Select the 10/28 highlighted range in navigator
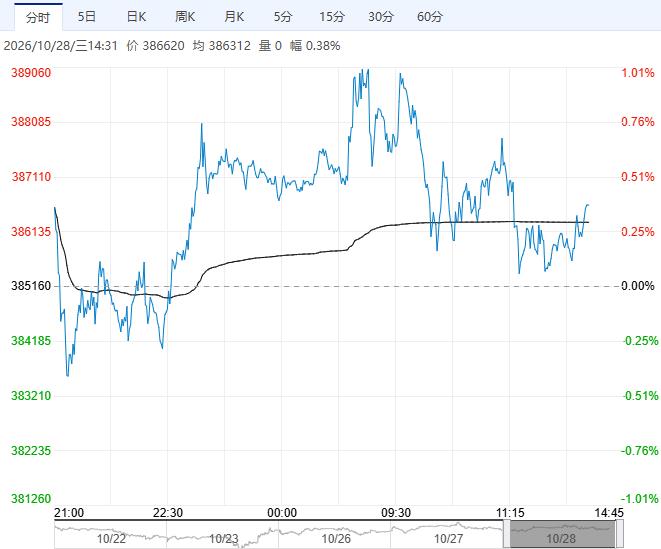 pos(563,534)
